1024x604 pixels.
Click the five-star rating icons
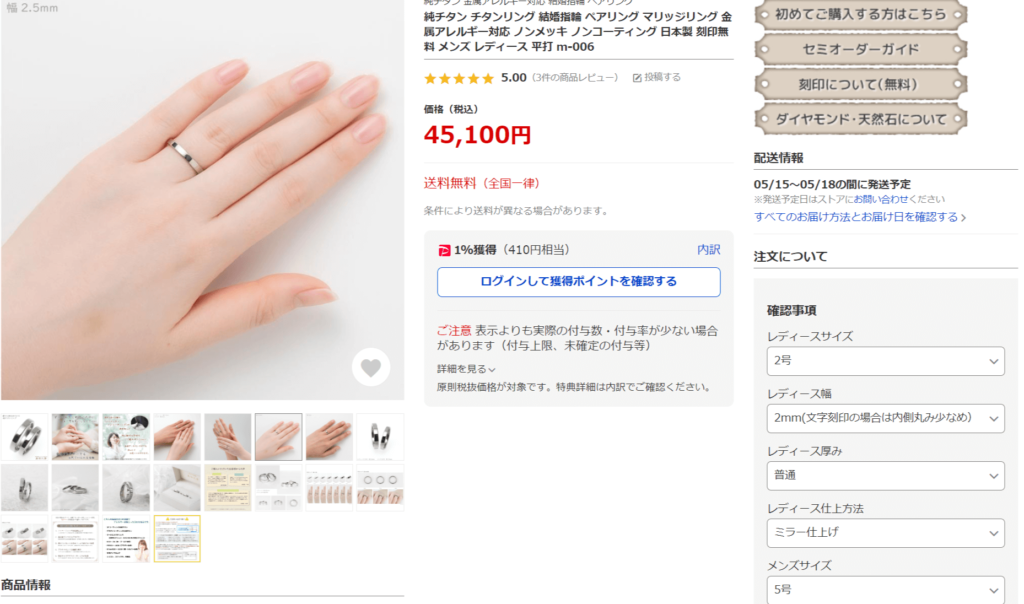coord(459,78)
